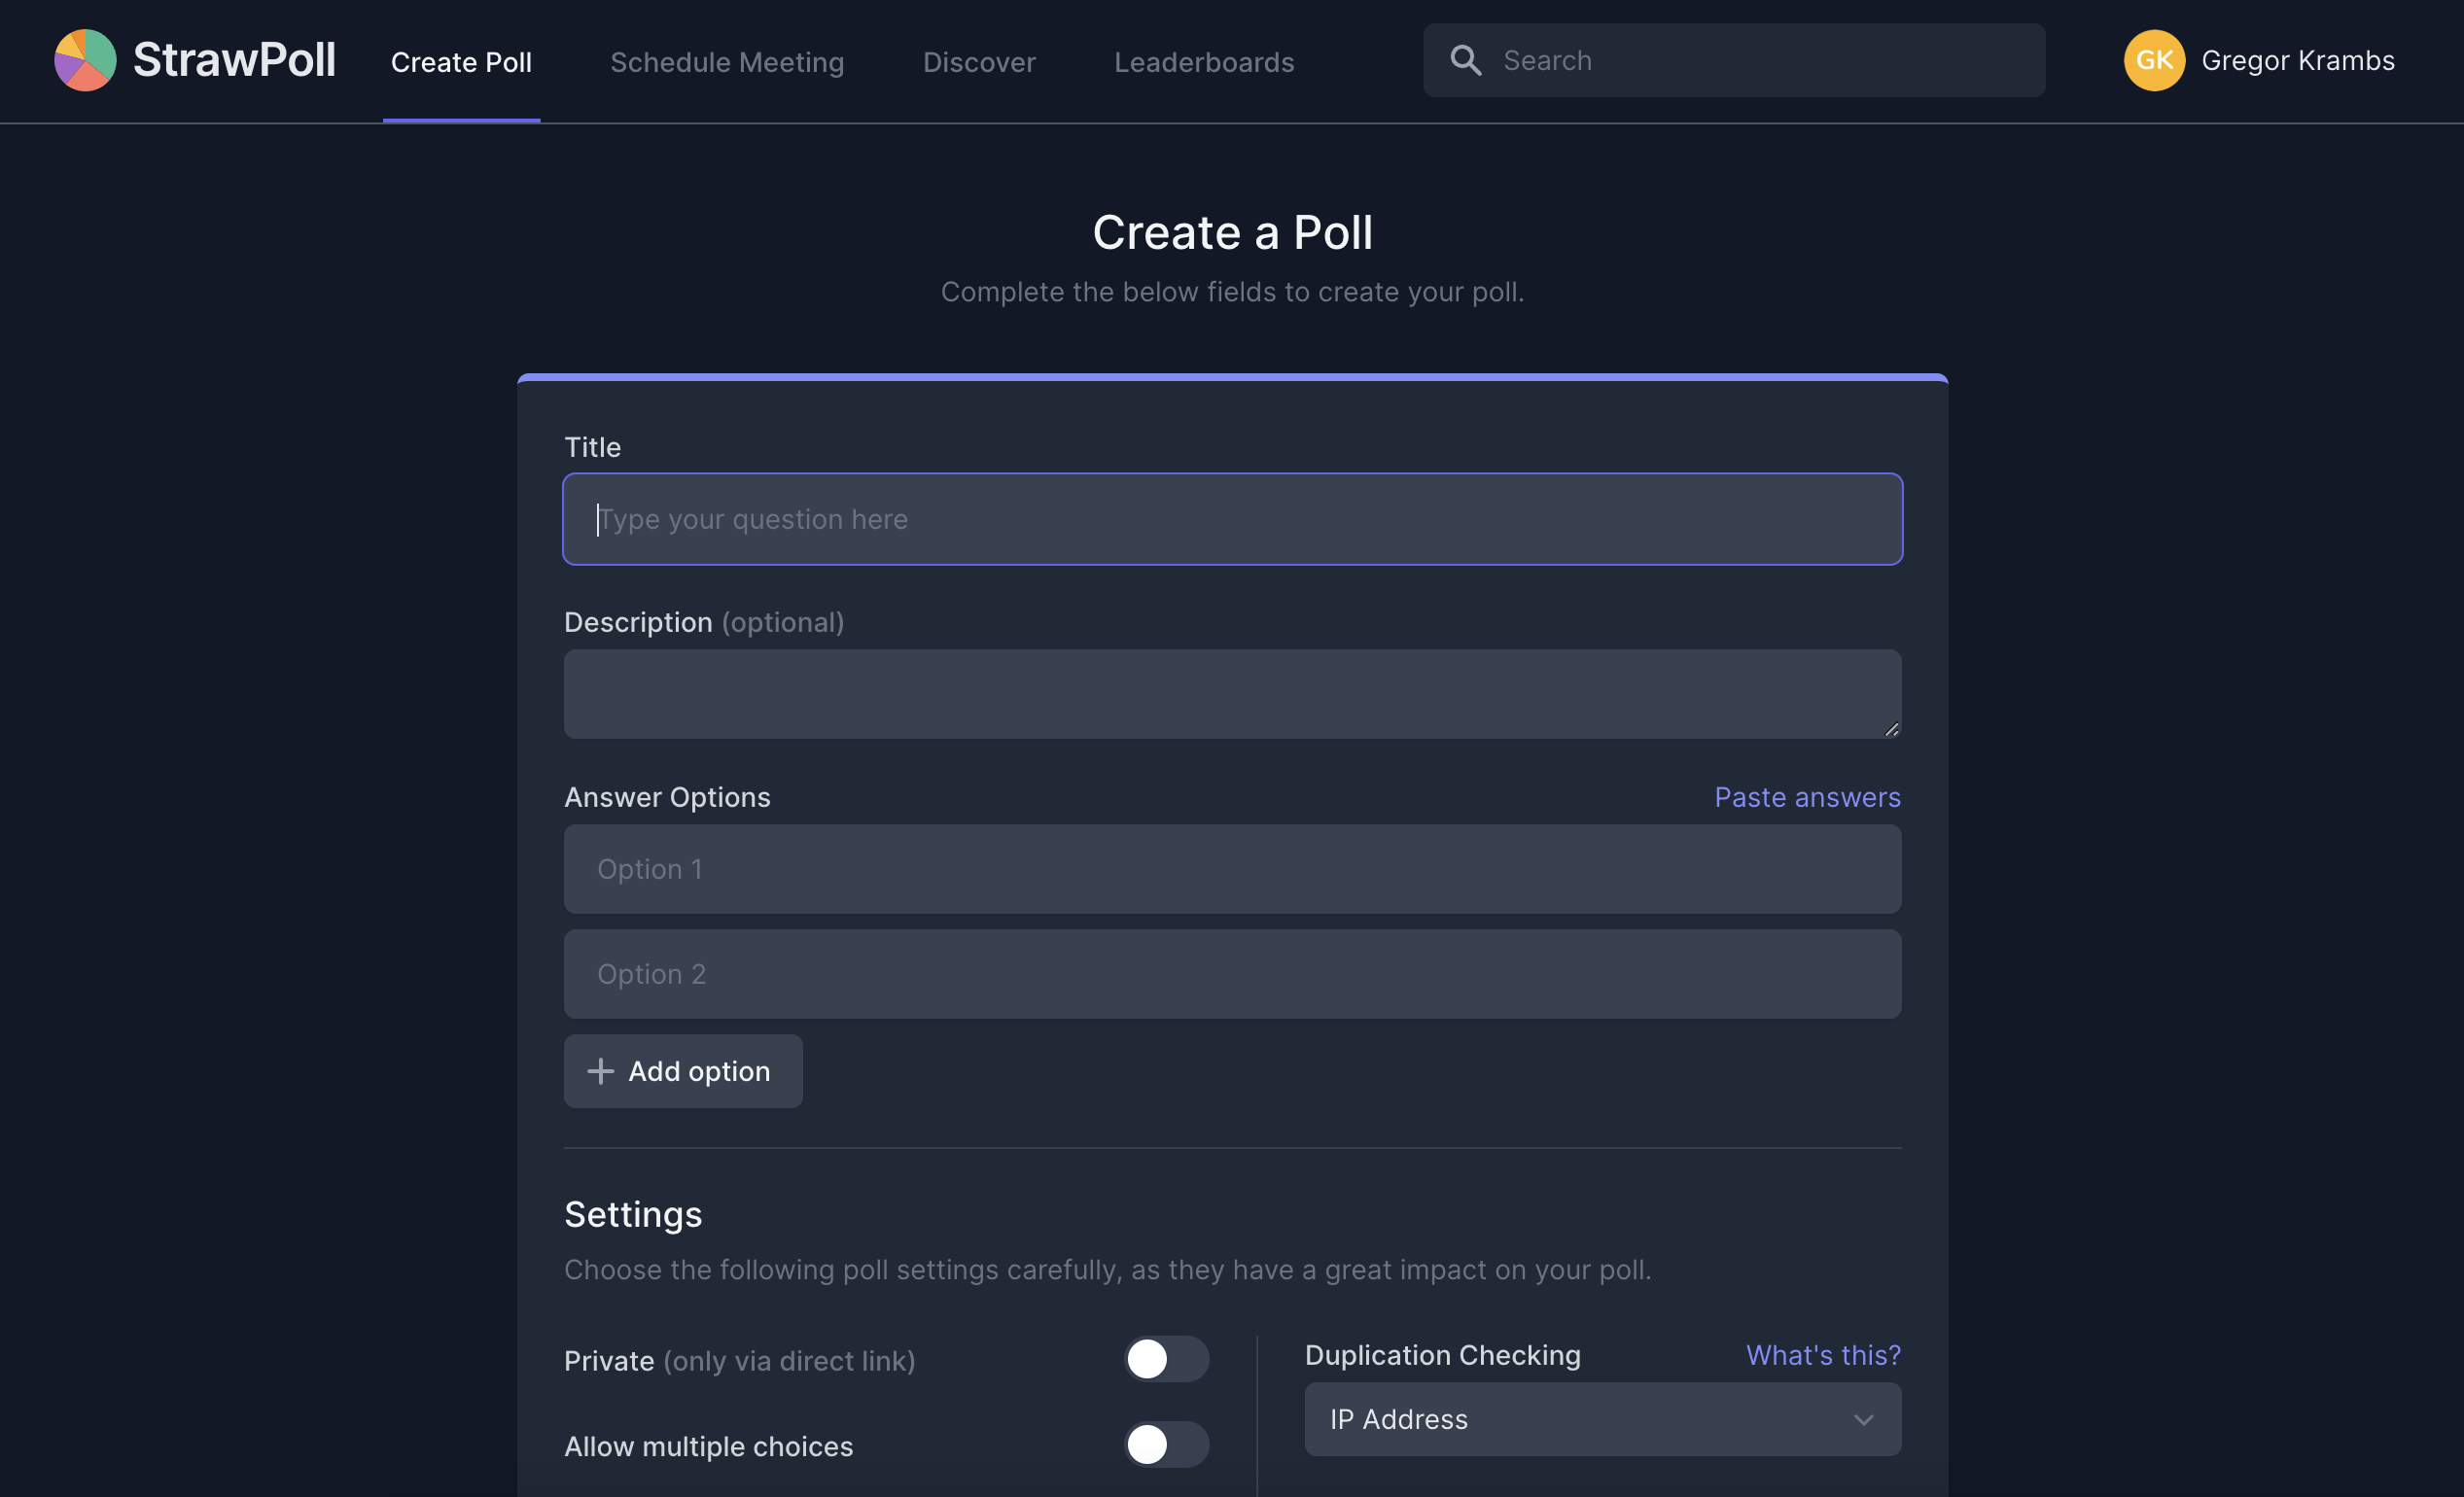Click the Duplication Checking dropdown arrow
This screenshot has width=2464, height=1497.
tap(1864, 1418)
